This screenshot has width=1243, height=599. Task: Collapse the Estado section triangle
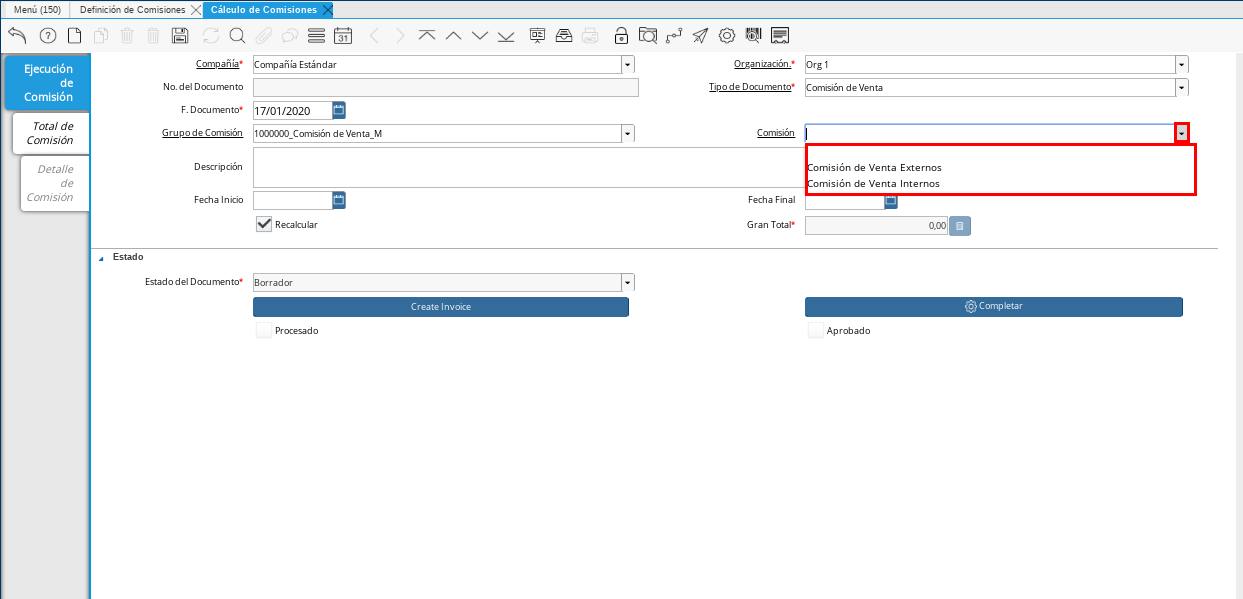(x=100, y=258)
